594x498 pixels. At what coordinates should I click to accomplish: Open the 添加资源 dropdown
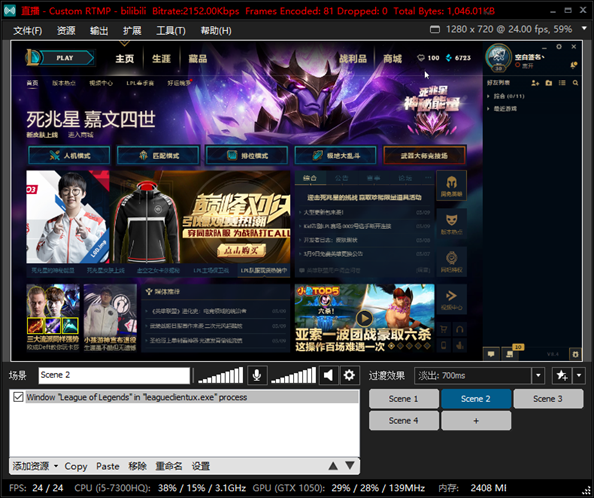point(35,466)
